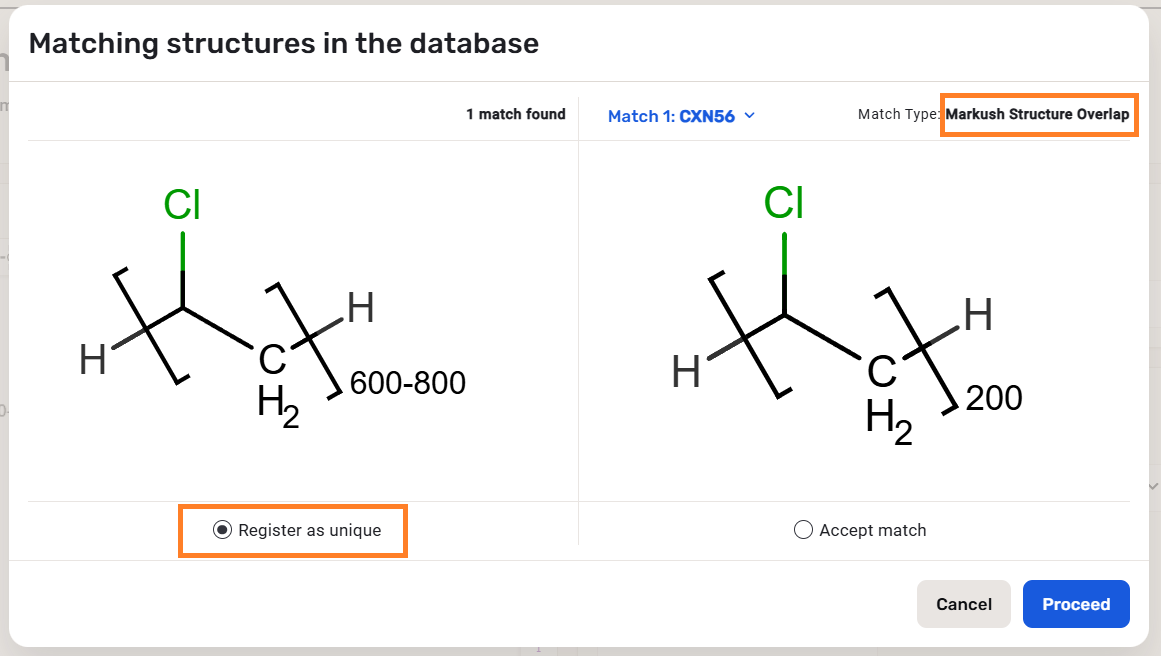Click the Markush Structure Overlap match type
The image size is (1161, 656).
point(1037,115)
